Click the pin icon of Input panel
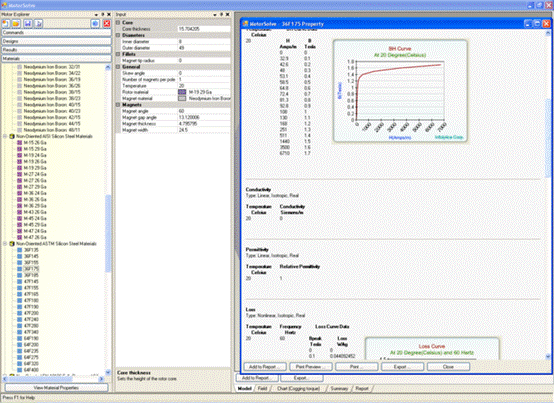The image size is (554, 403). click(221, 14)
